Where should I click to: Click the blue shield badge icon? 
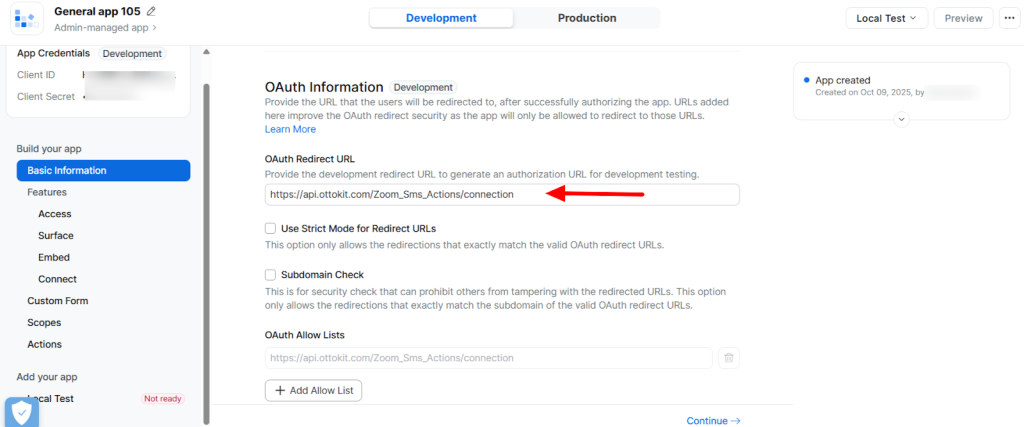[21, 412]
